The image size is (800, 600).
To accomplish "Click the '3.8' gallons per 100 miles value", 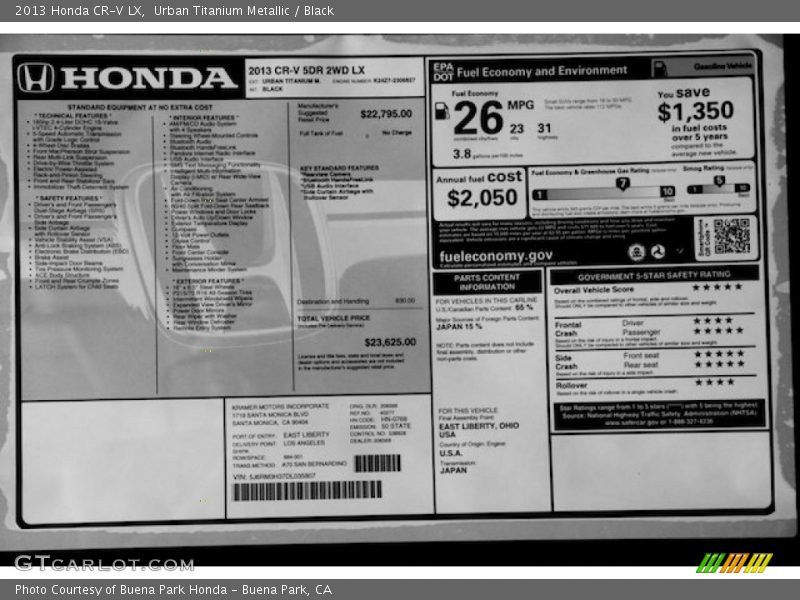I will 462,154.
